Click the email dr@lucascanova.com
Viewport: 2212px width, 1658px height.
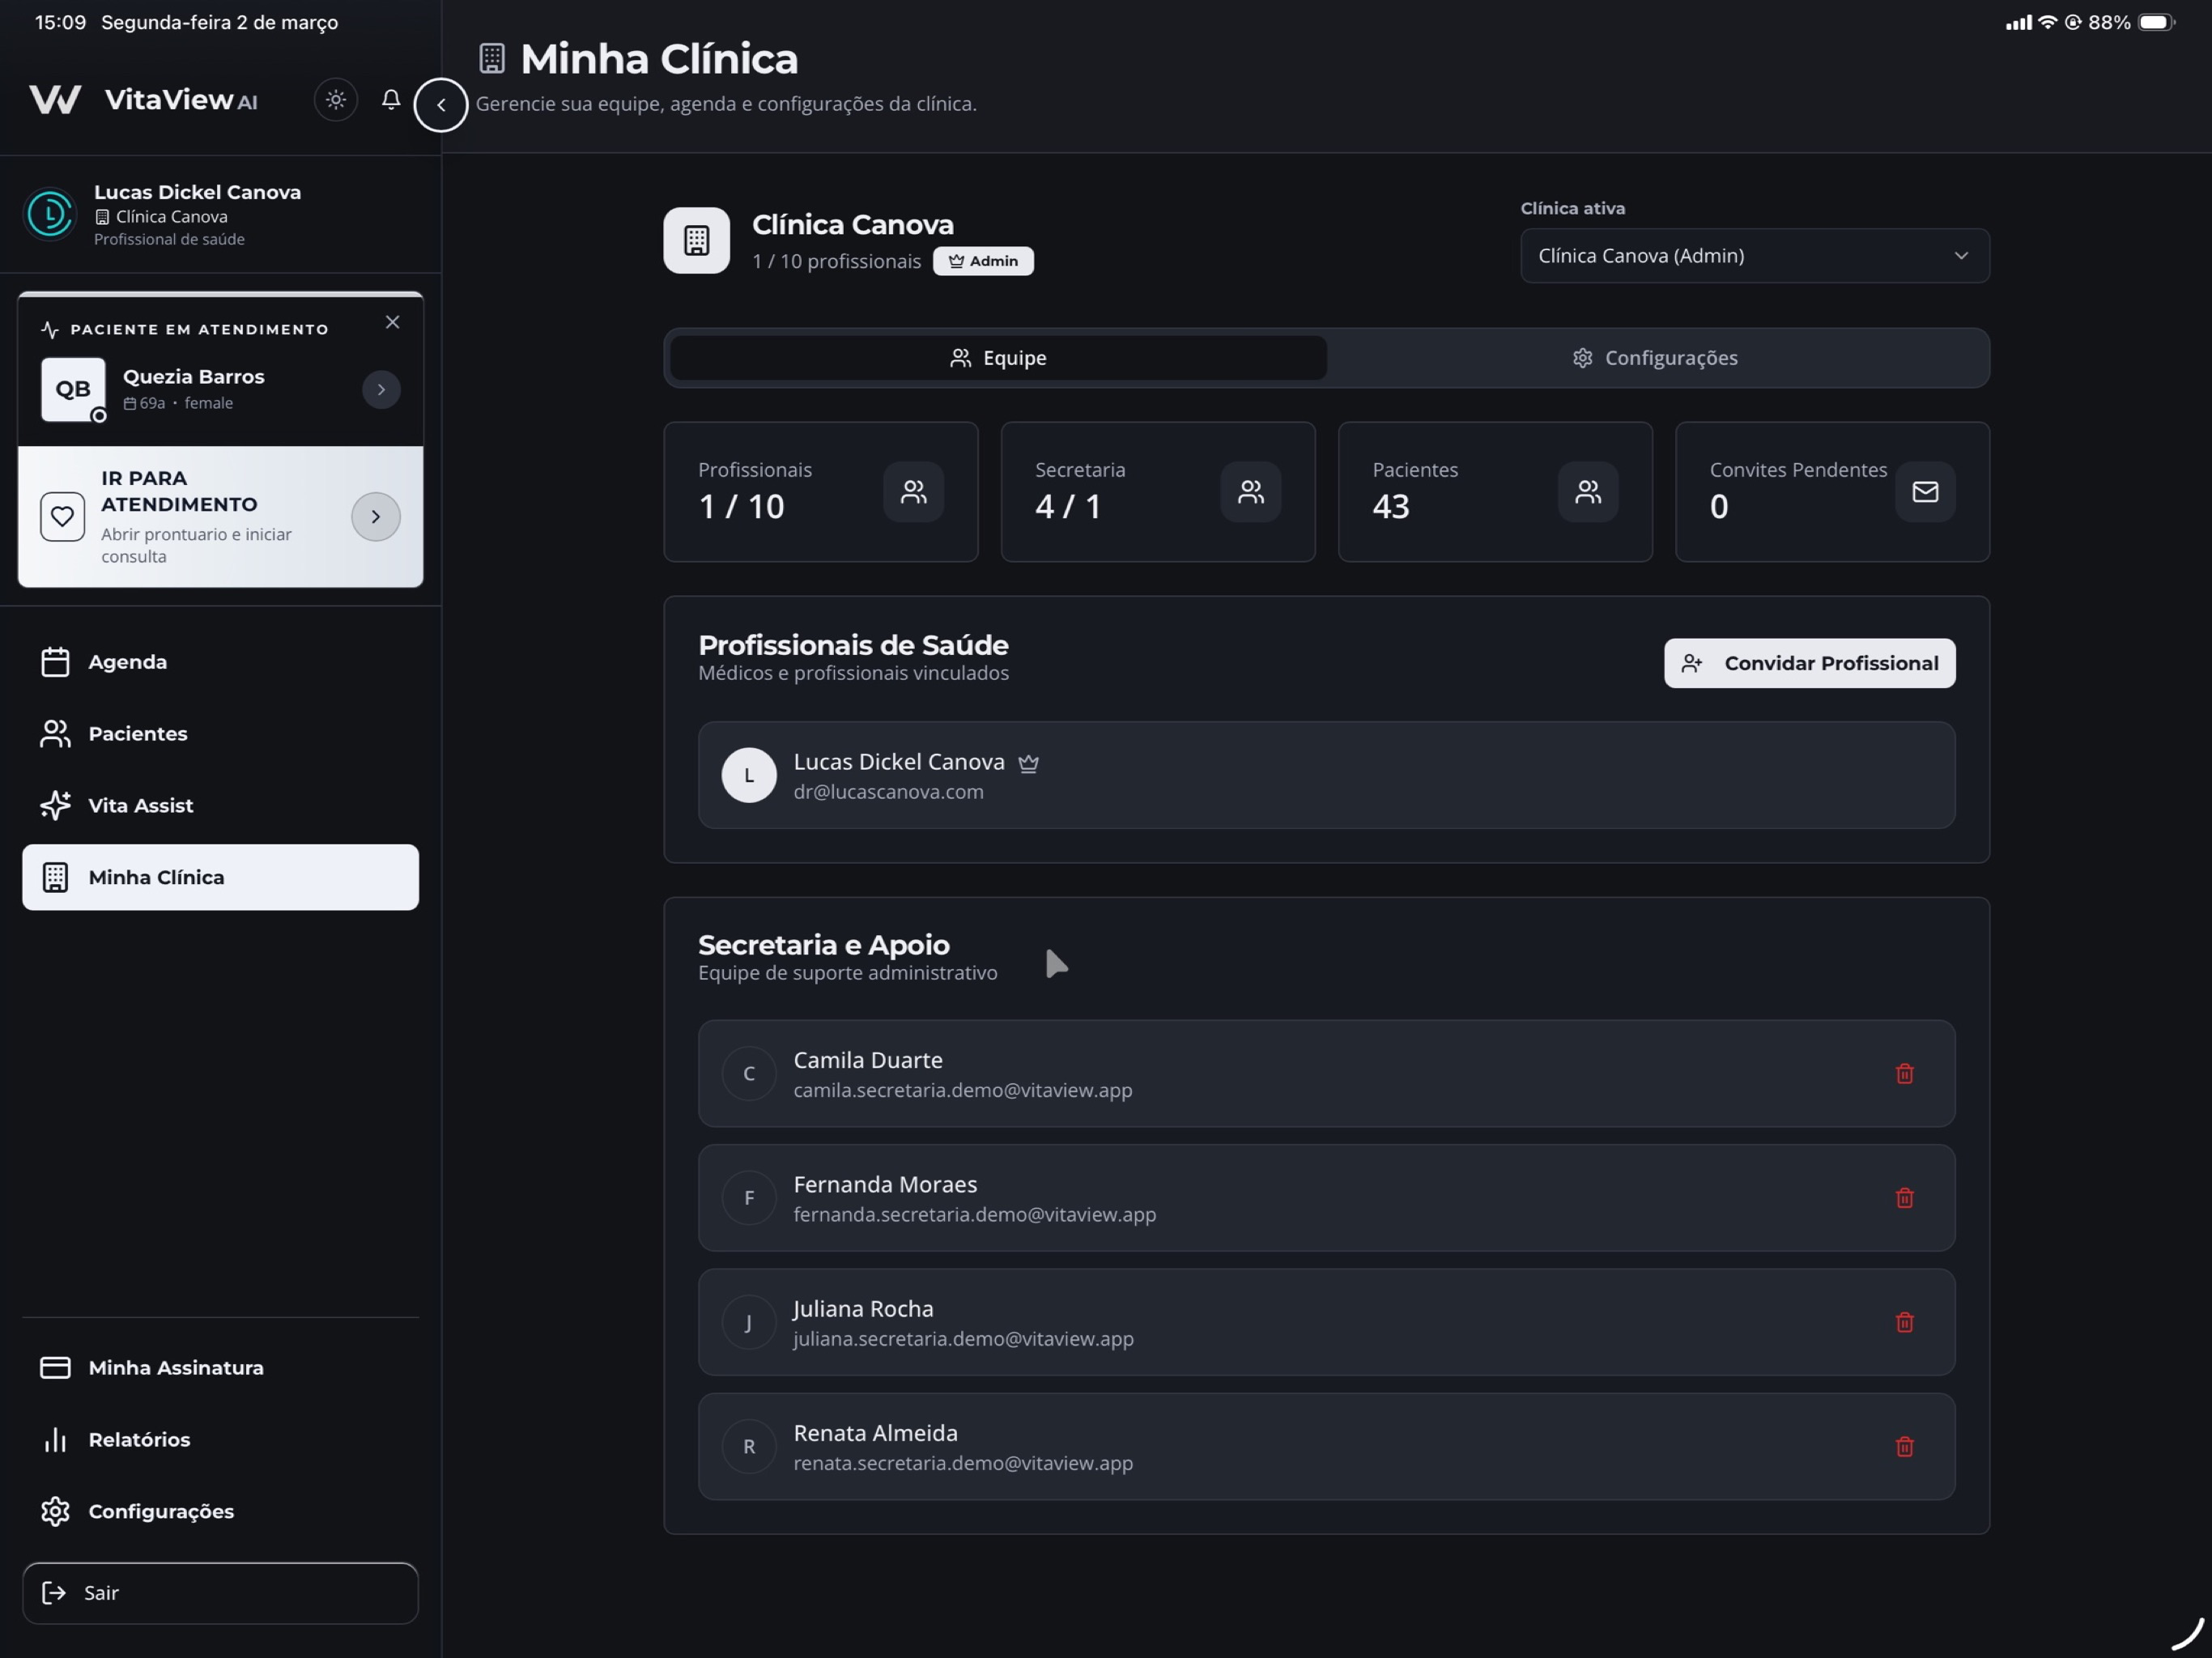pyautogui.click(x=889, y=792)
